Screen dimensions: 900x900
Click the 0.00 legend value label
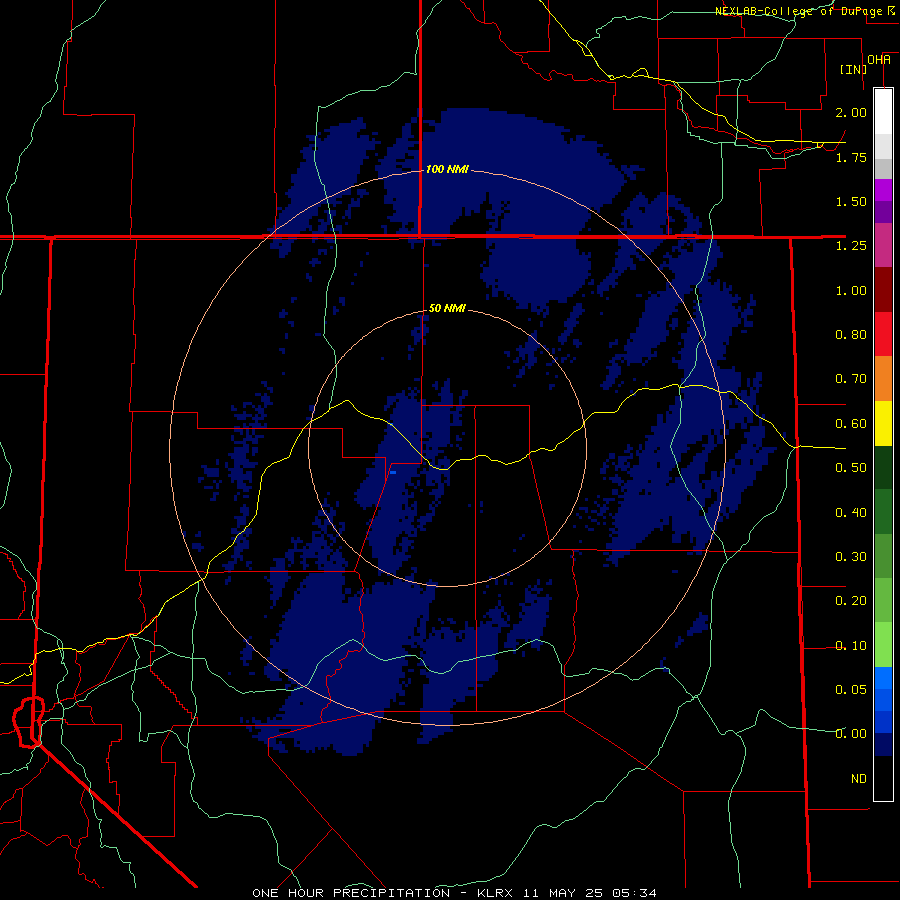tap(851, 734)
